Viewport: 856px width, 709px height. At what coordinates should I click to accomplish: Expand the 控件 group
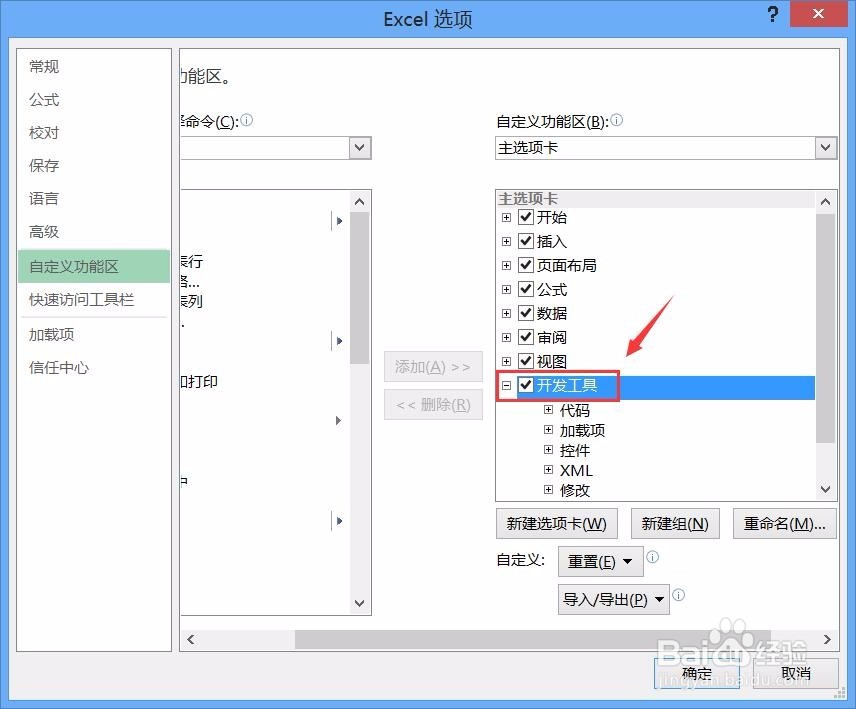pos(549,450)
